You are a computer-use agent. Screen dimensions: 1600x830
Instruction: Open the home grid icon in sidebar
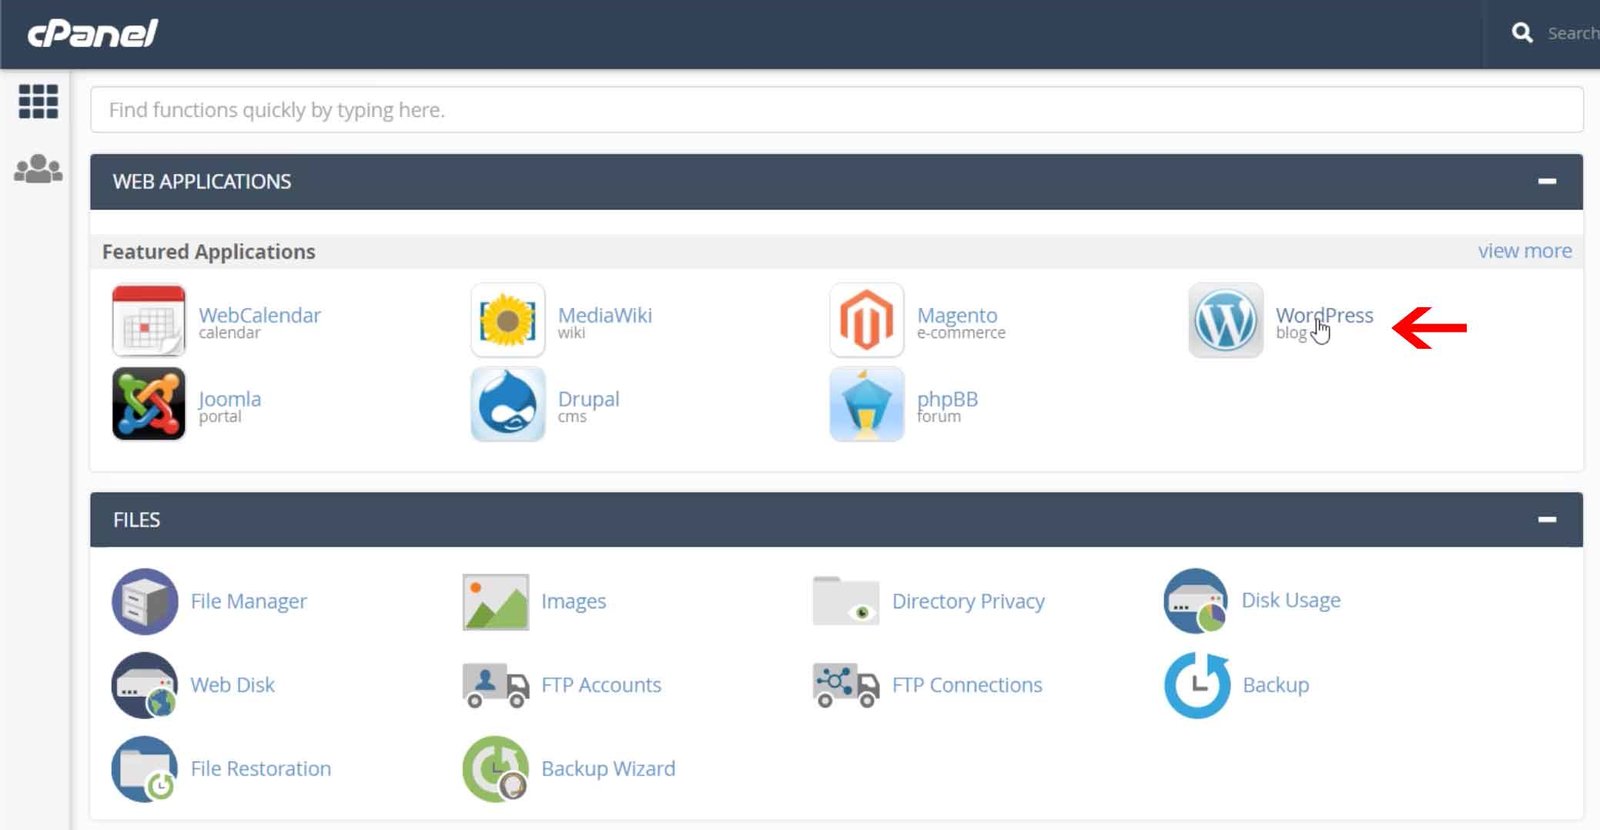(x=38, y=101)
